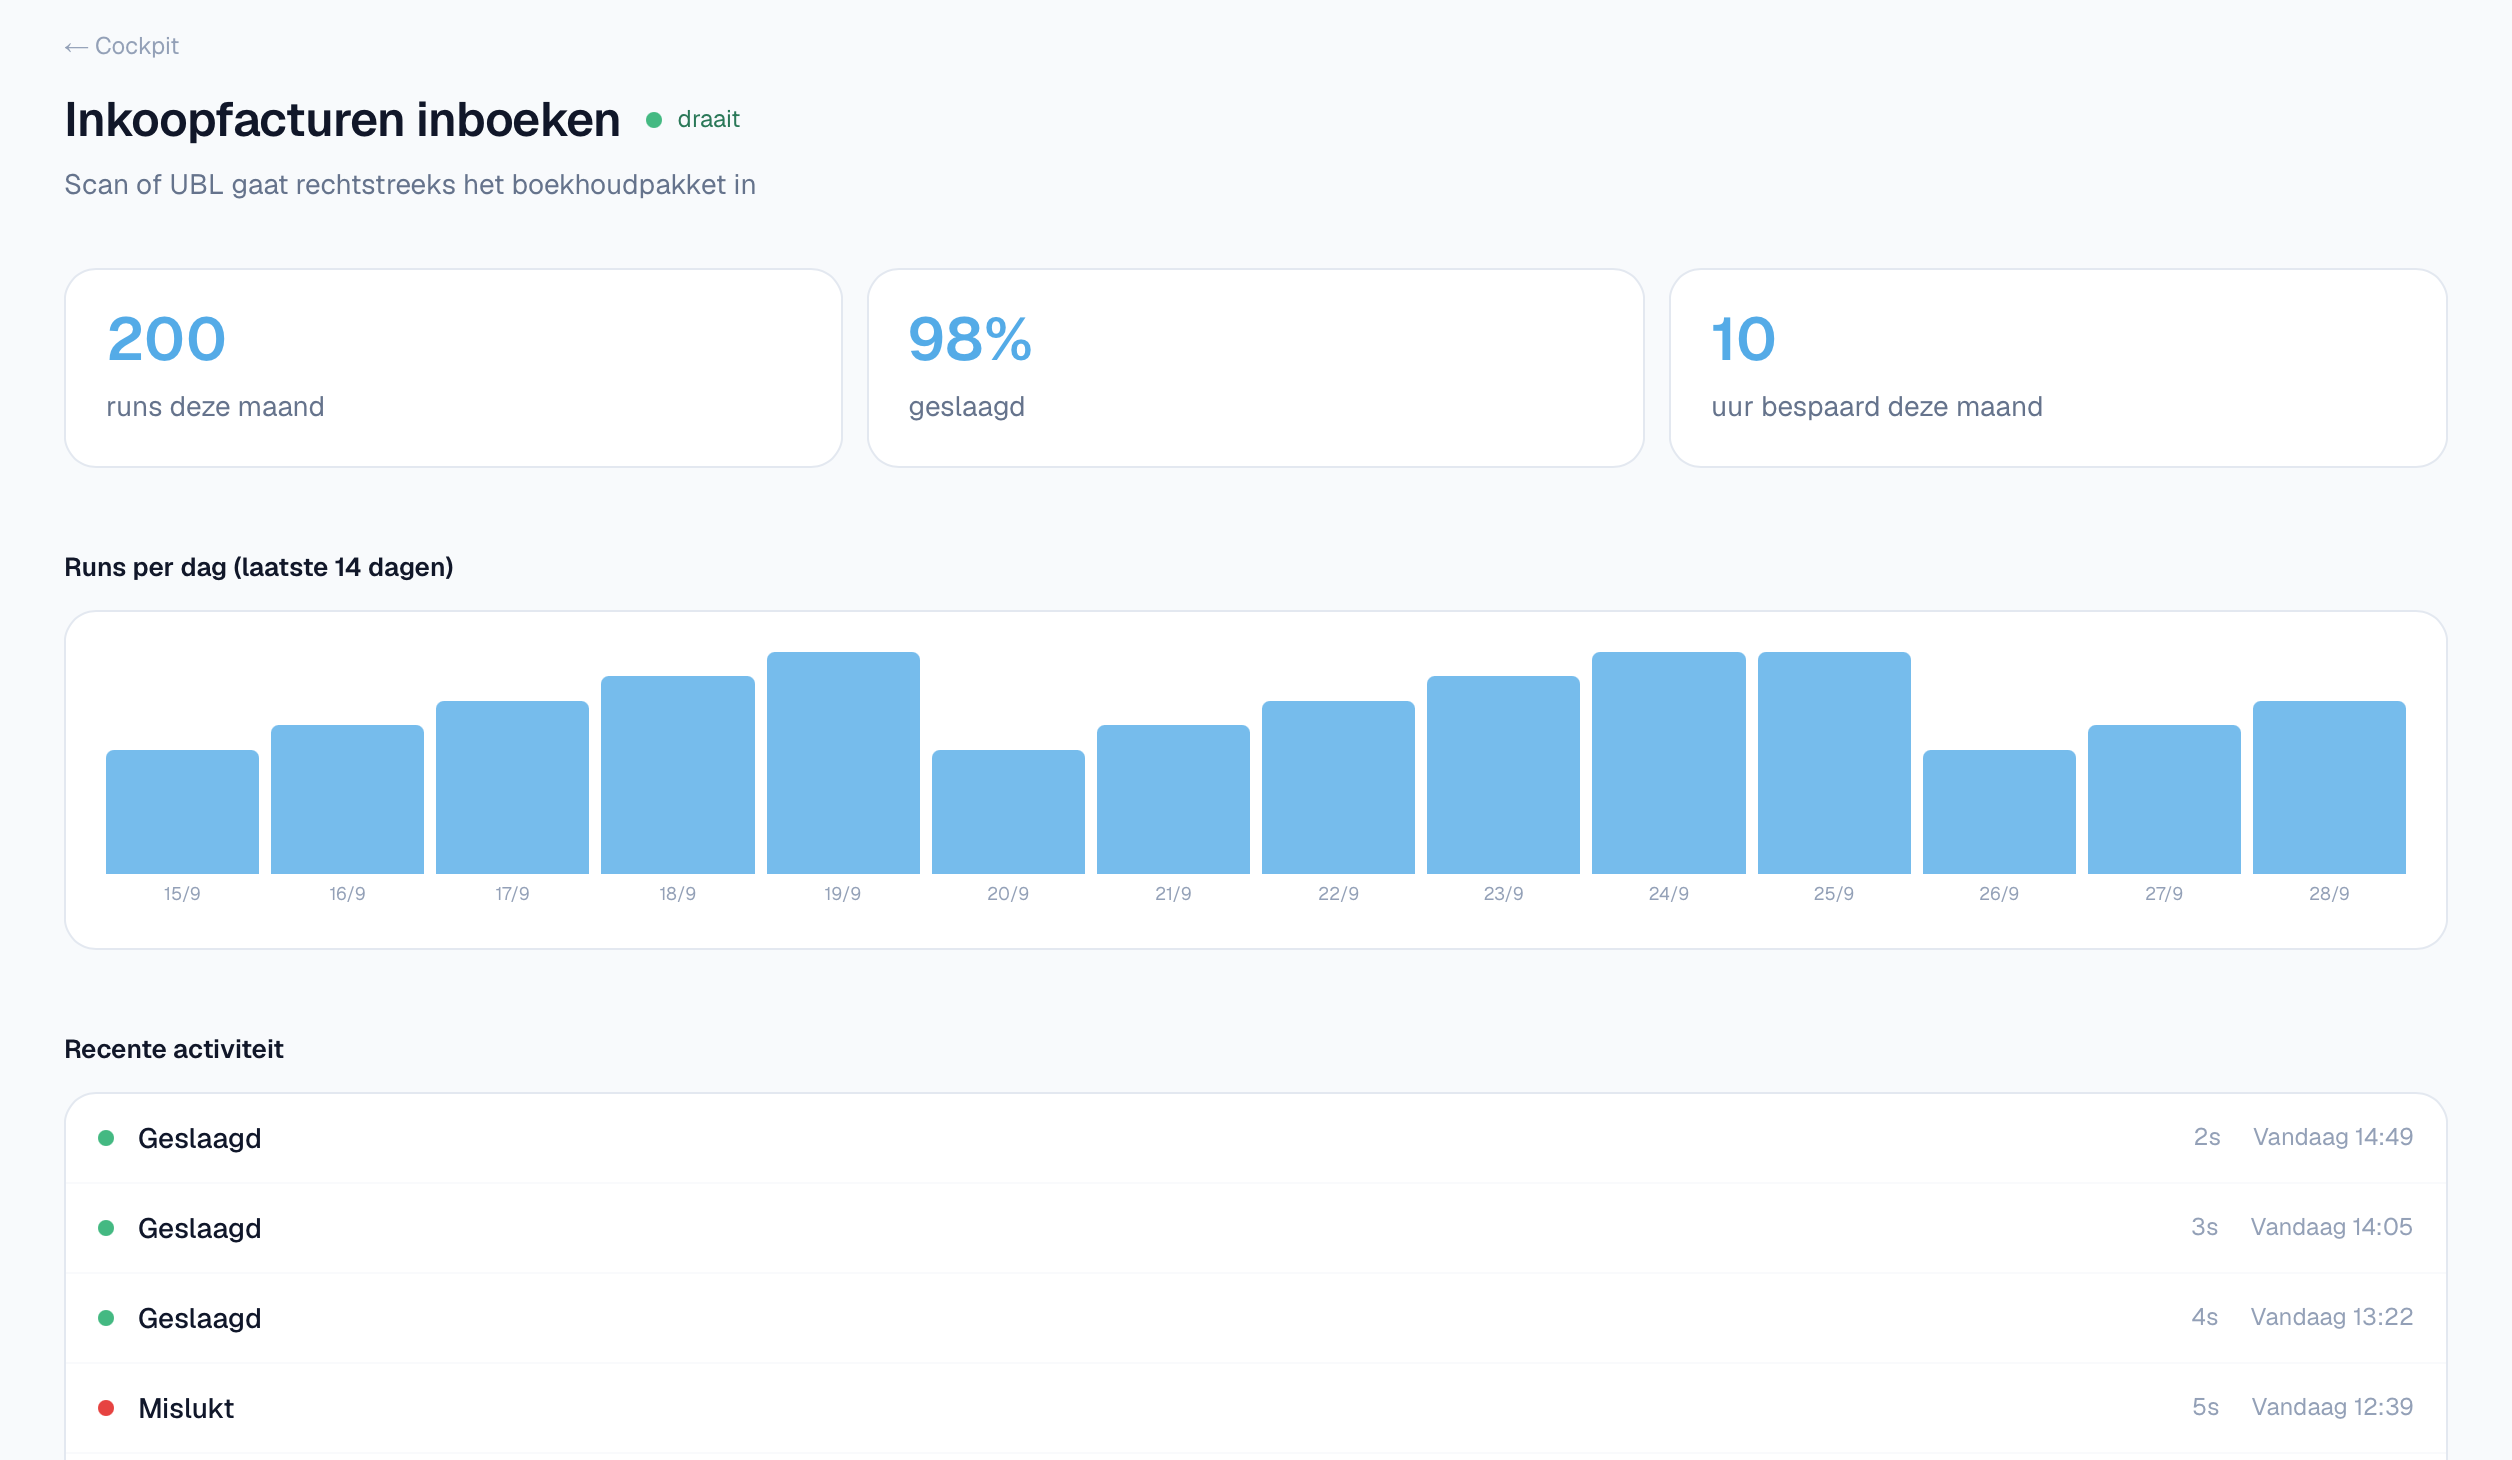
Task: Click the bar for 18/9
Action: 677,775
